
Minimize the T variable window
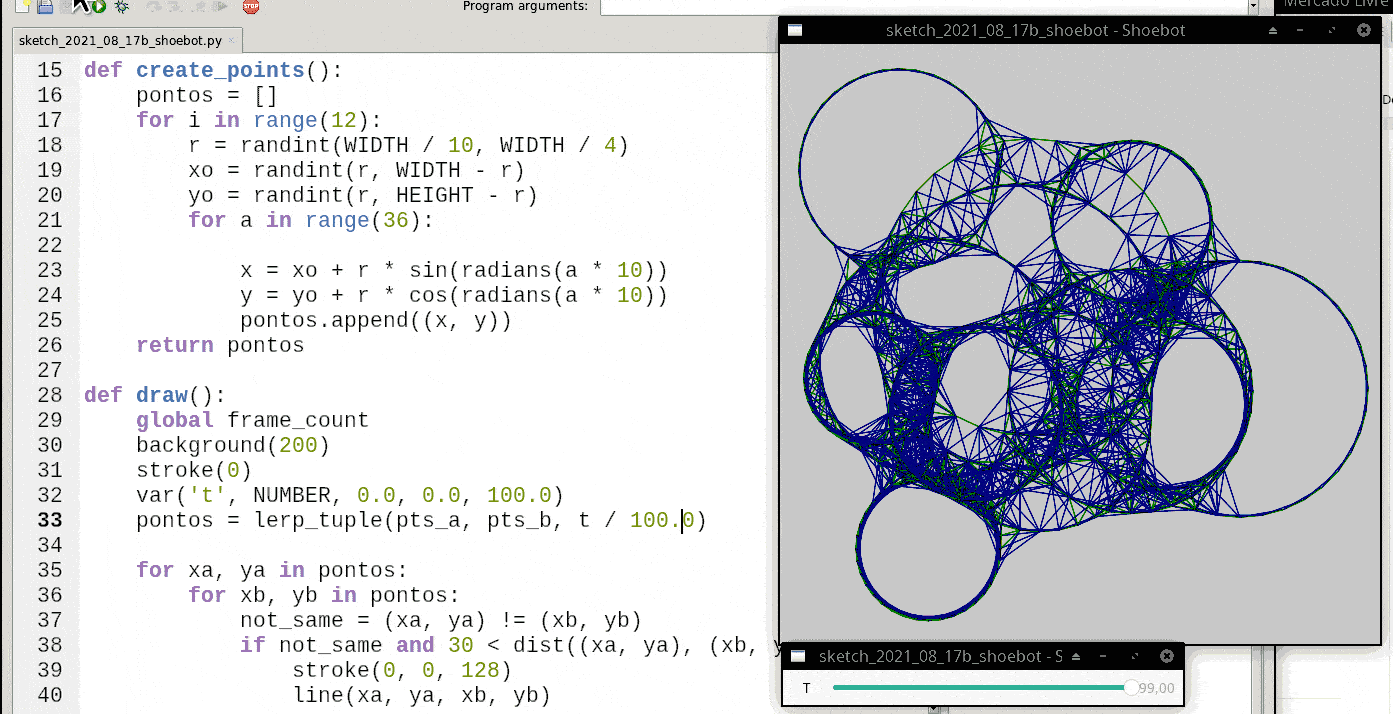pyautogui.click(x=1103, y=657)
